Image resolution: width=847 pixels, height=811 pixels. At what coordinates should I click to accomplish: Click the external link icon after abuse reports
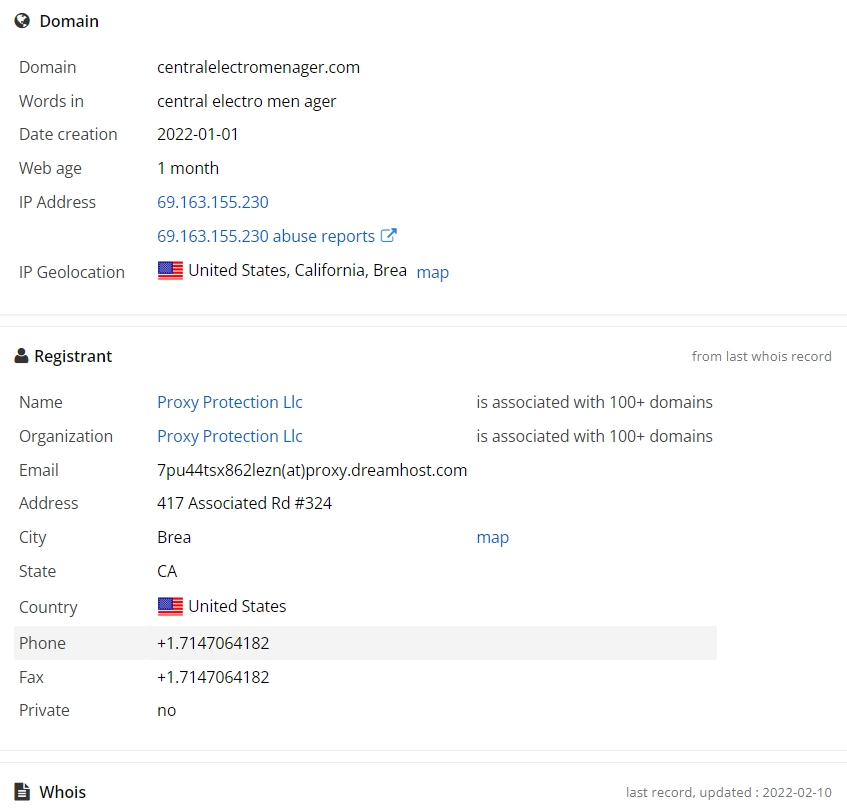[389, 236]
